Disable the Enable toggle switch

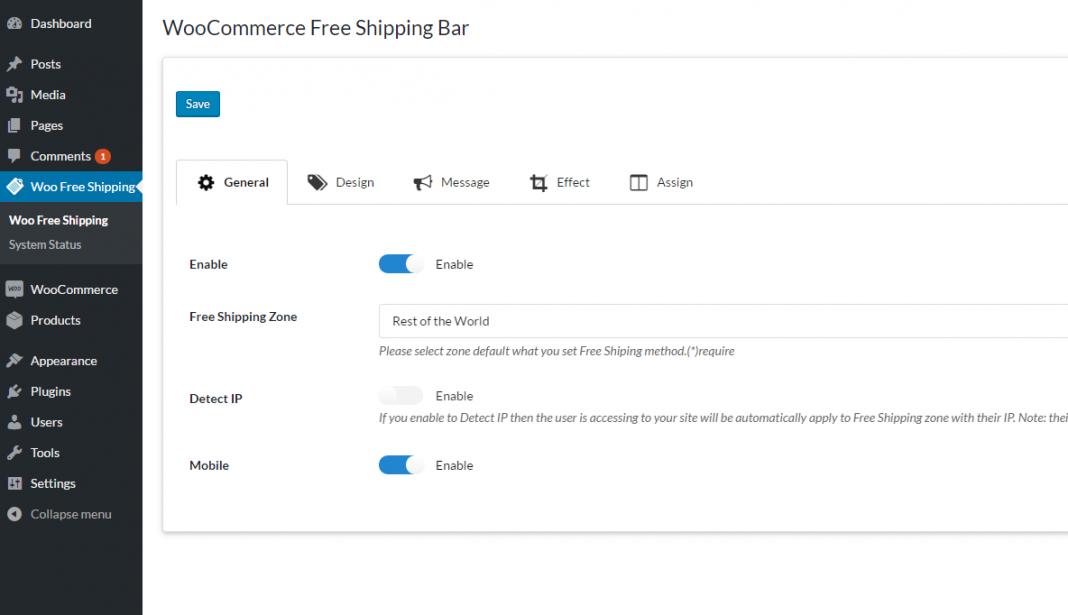pyautogui.click(x=400, y=263)
